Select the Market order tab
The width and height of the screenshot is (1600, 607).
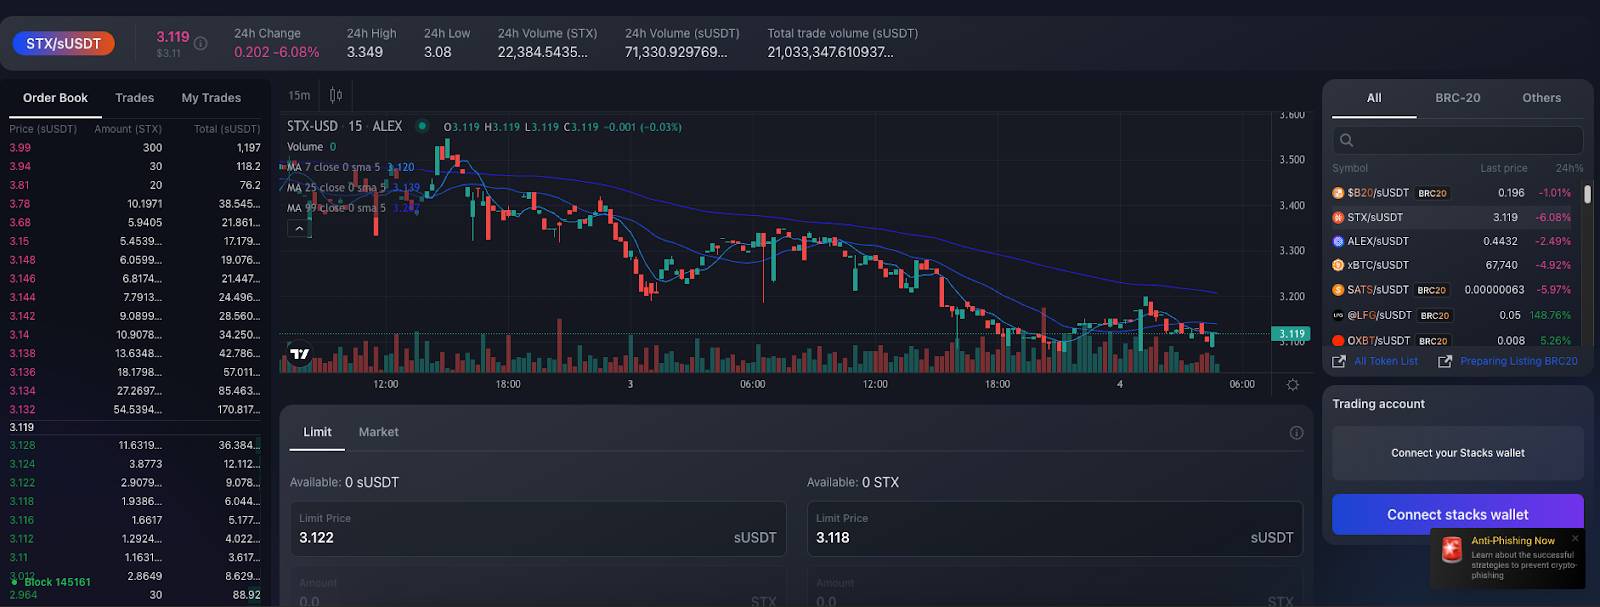(x=378, y=432)
